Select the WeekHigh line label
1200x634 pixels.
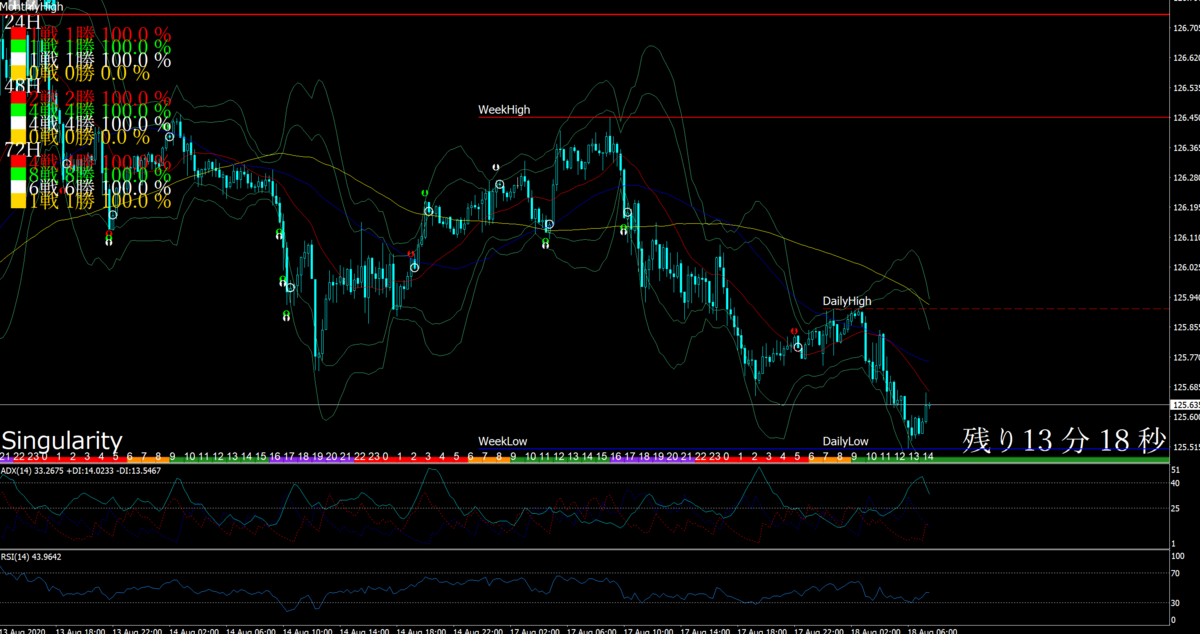coord(504,110)
